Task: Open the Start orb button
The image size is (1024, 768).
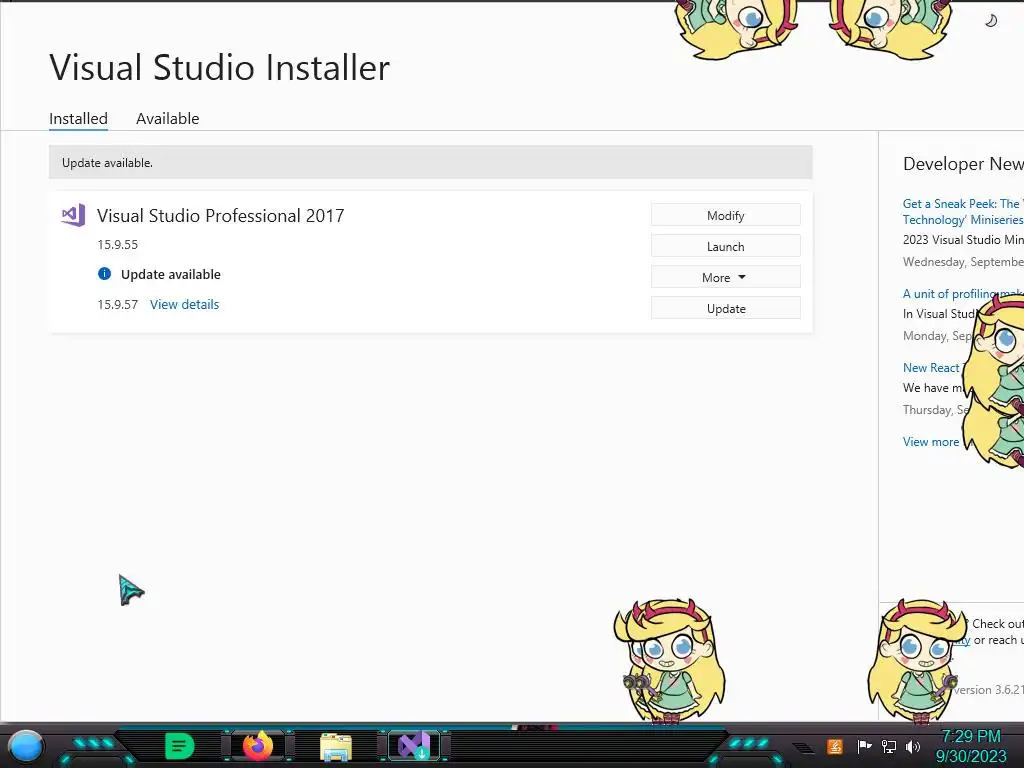Action: pos(26,746)
